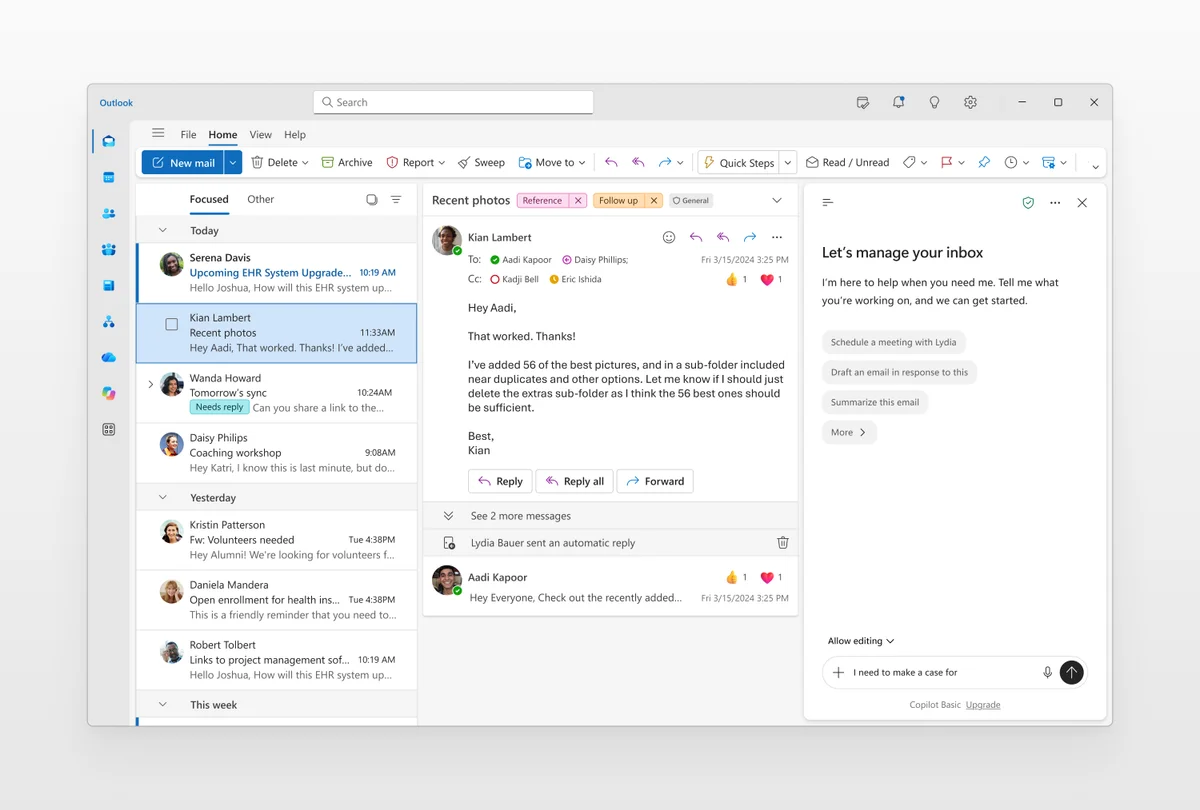Open notifications bell icon
This screenshot has width=1200, height=810.
tap(899, 102)
